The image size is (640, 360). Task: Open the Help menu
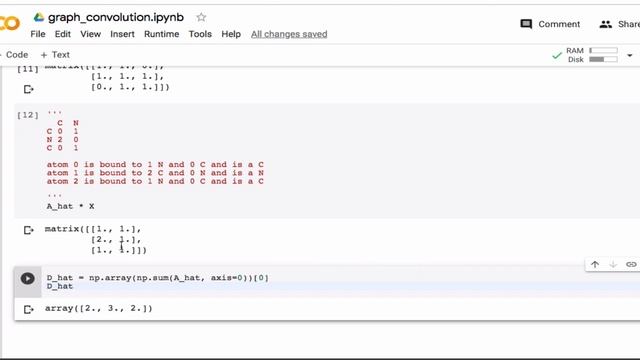[231, 34]
